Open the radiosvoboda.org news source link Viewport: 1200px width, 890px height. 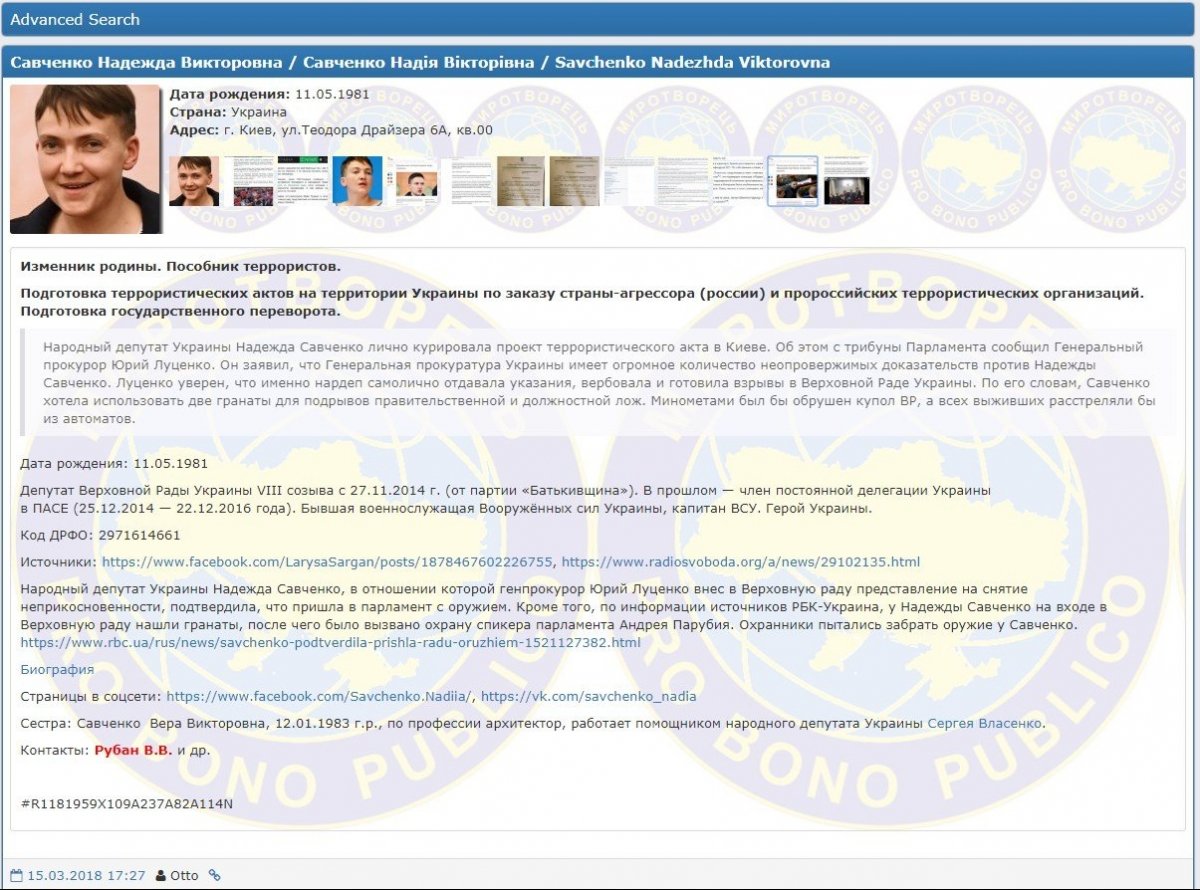coord(741,562)
